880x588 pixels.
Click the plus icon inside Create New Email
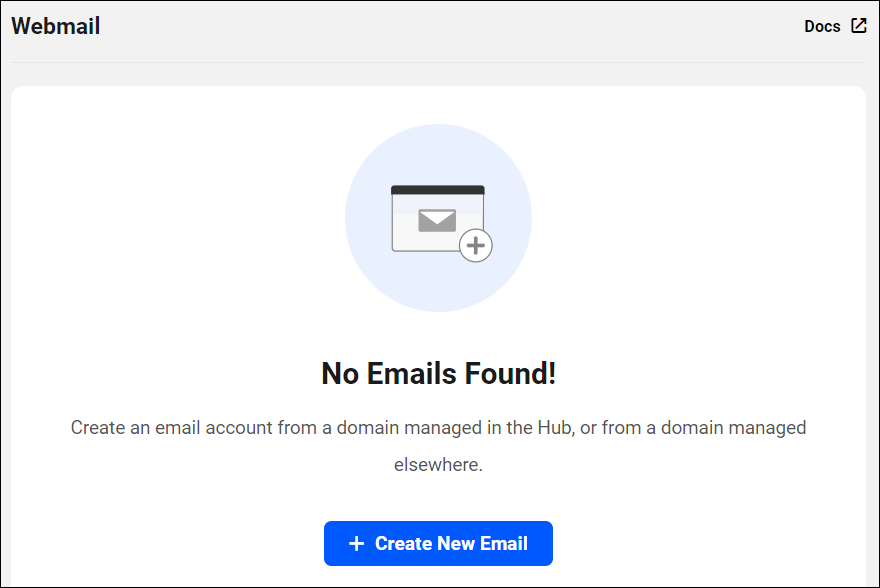click(356, 543)
